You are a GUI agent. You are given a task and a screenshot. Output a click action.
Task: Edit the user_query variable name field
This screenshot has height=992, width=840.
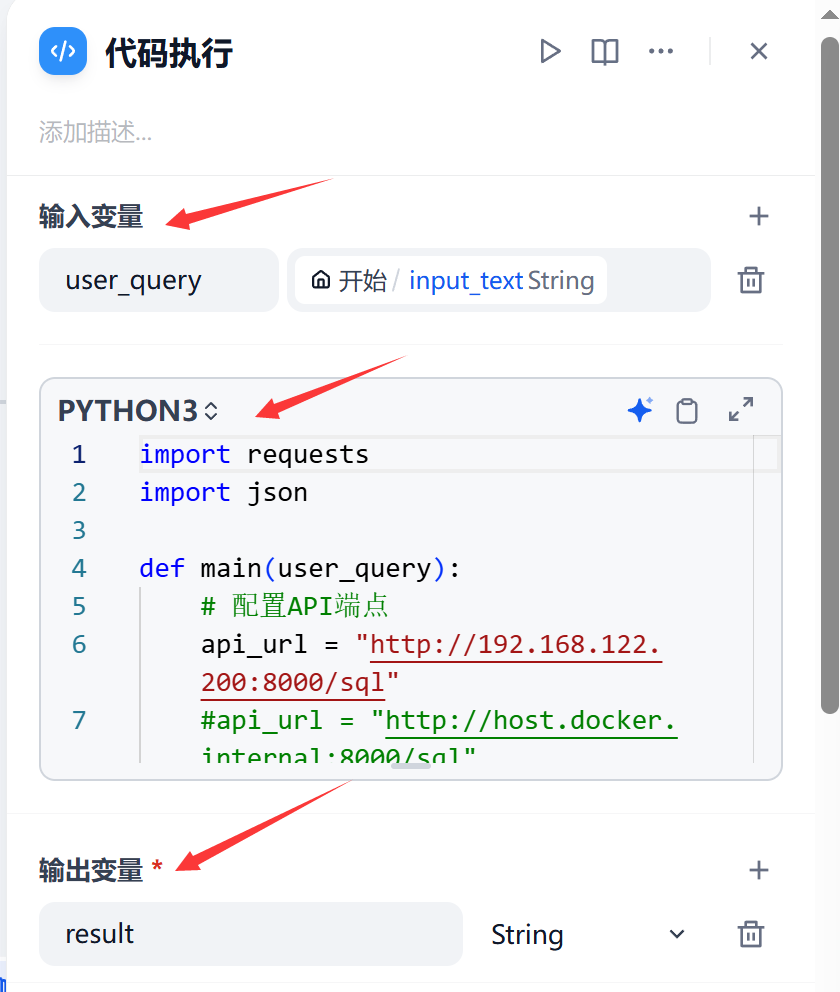click(x=159, y=280)
